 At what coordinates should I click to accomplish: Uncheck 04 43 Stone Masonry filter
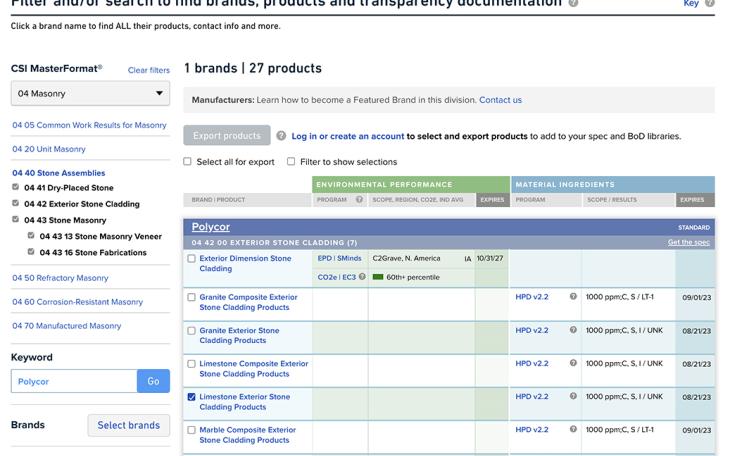pos(15,219)
